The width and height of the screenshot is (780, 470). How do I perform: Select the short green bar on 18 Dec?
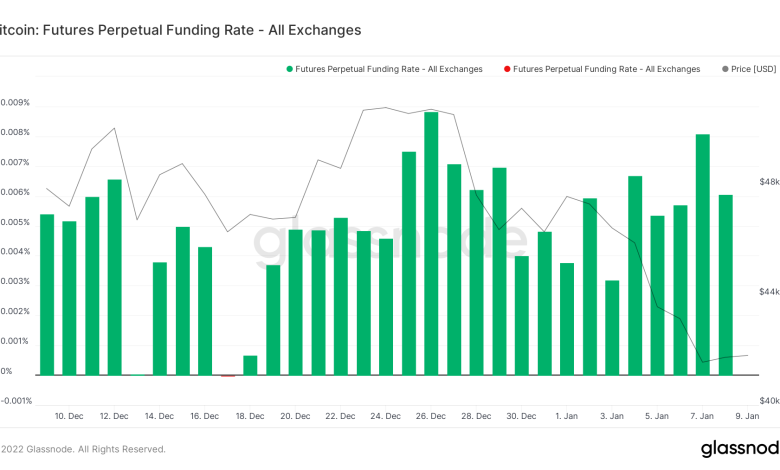point(250,365)
